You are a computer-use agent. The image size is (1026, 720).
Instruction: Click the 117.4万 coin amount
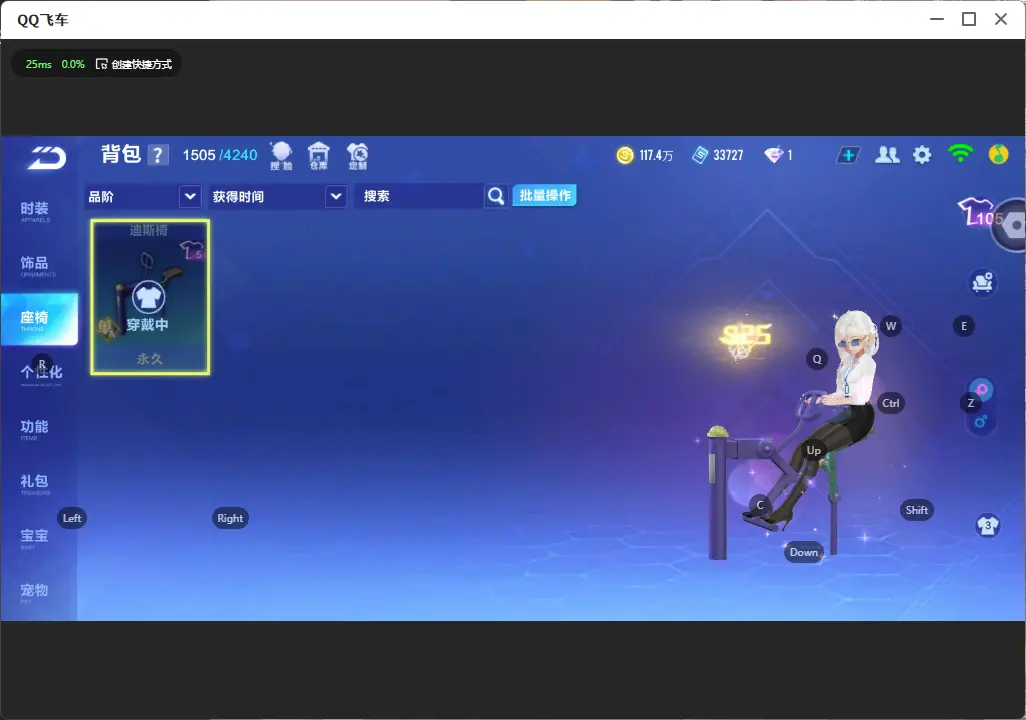coord(656,156)
